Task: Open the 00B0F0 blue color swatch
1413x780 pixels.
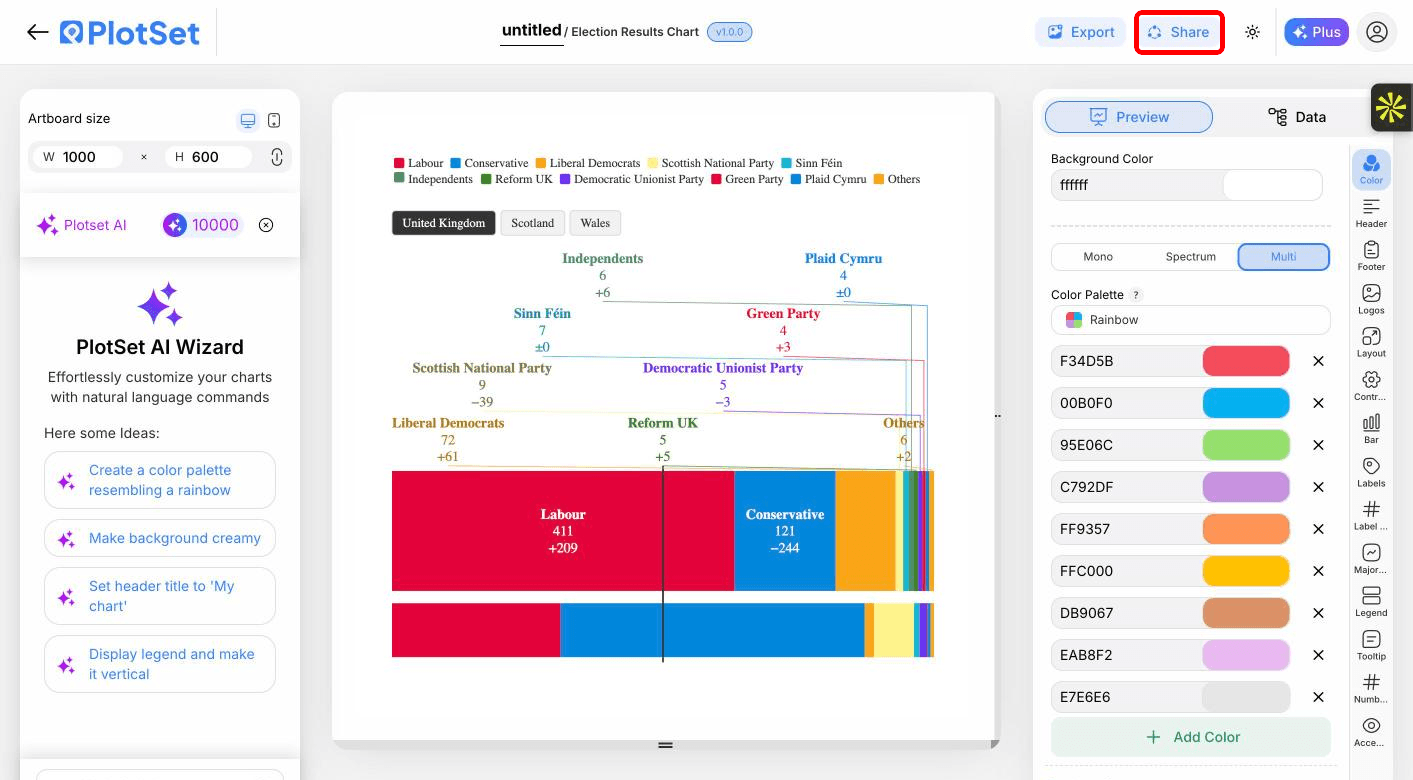Action: click(x=1246, y=403)
